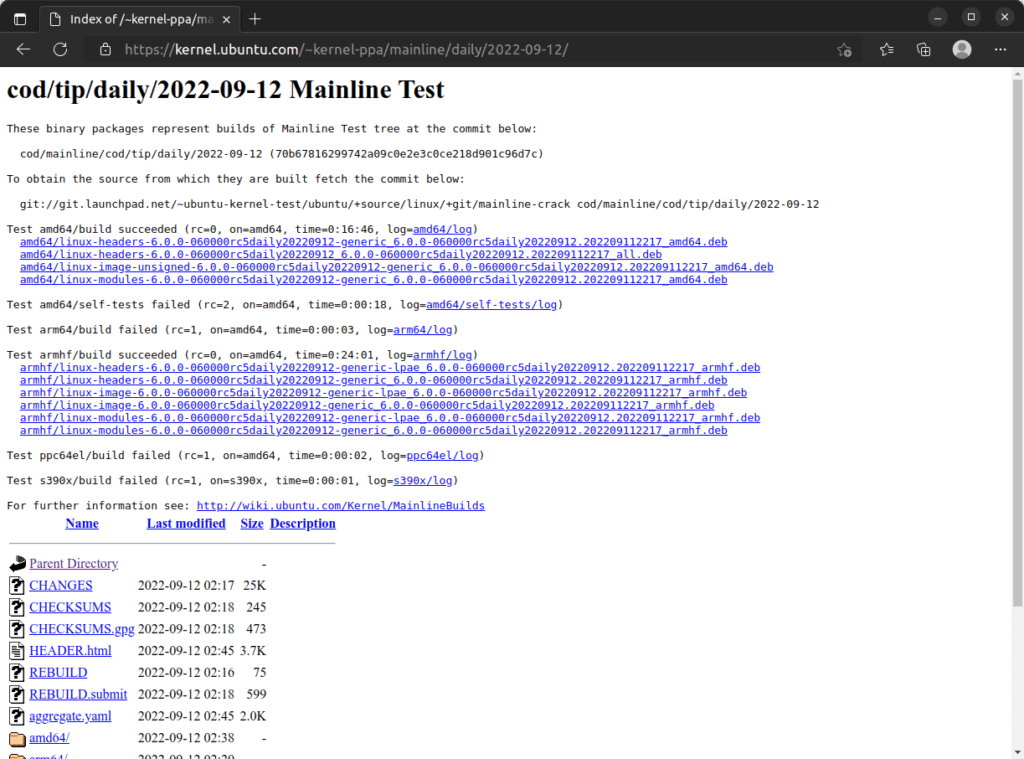Viewport: 1024px width, 759px height.
Task: Open the browser profile menu
Action: point(962,50)
